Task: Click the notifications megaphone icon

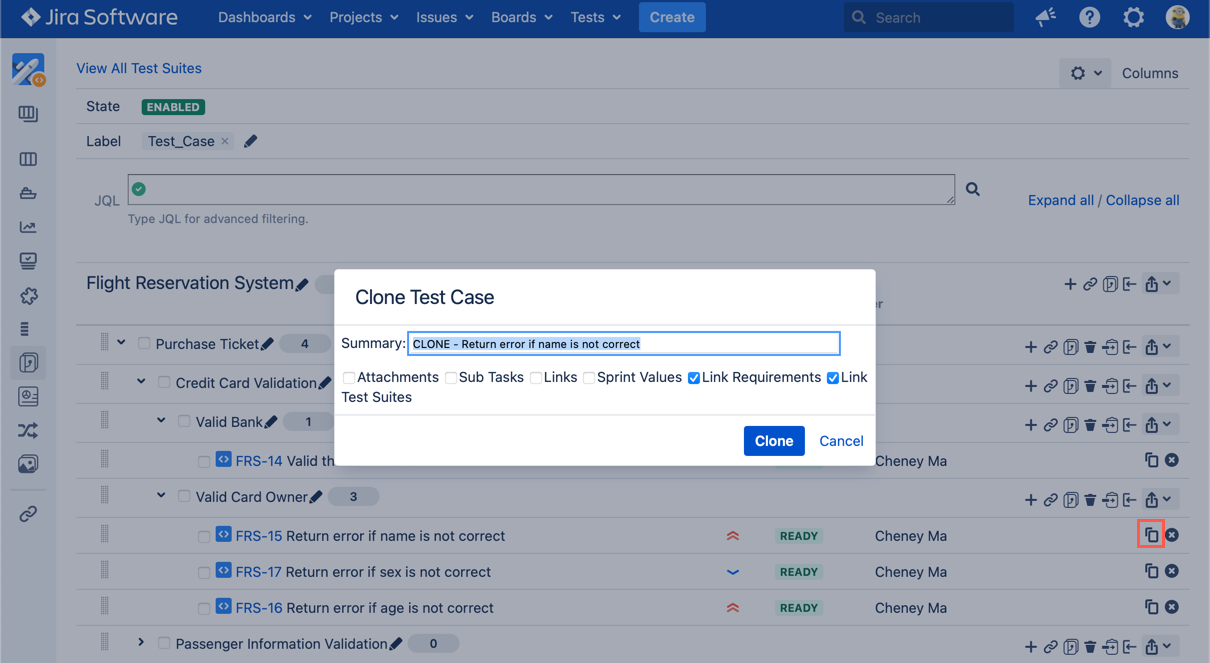Action: point(1046,17)
